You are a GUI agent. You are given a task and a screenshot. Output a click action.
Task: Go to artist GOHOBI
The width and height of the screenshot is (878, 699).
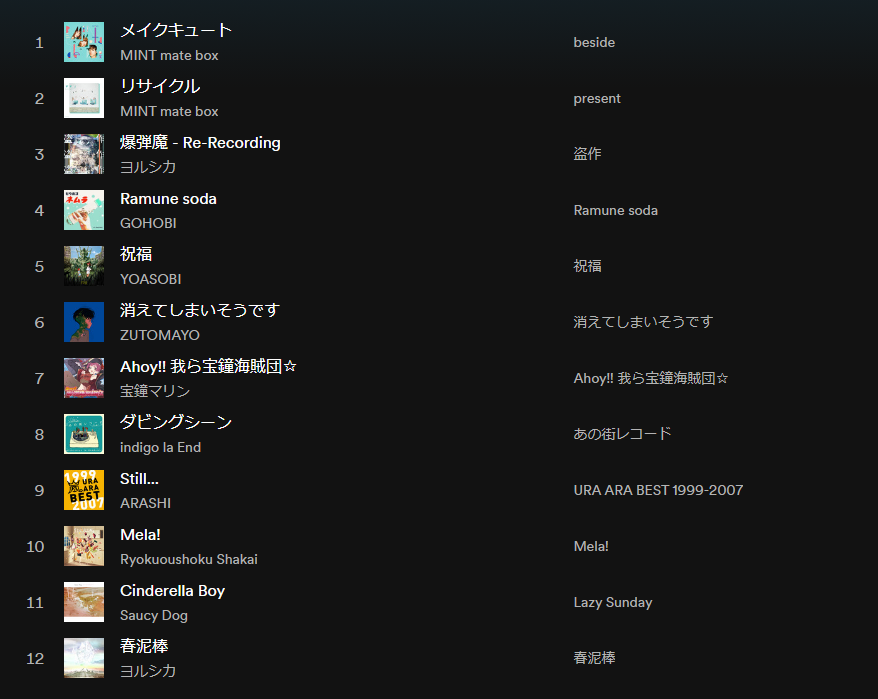tap(148, 223)
